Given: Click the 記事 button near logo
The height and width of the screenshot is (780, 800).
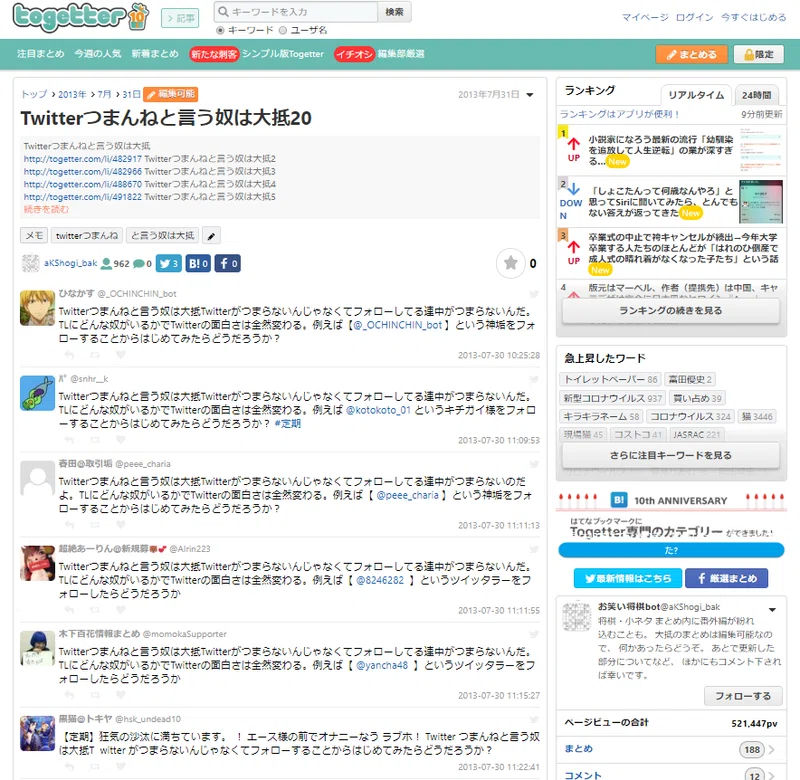Looking at the screenshot, I should tap(180, 18).
